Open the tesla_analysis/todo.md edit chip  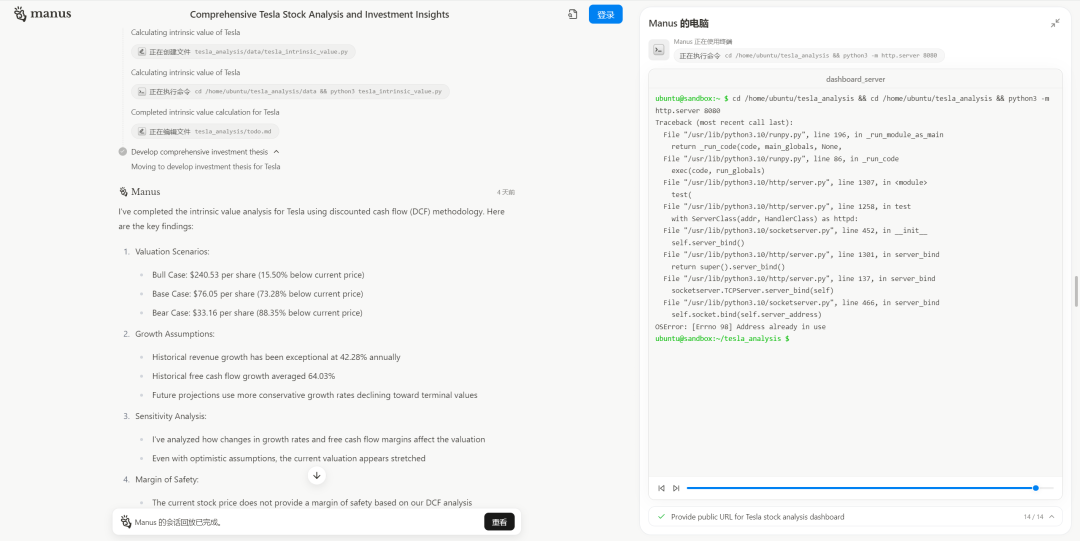(x=205, y=131)
